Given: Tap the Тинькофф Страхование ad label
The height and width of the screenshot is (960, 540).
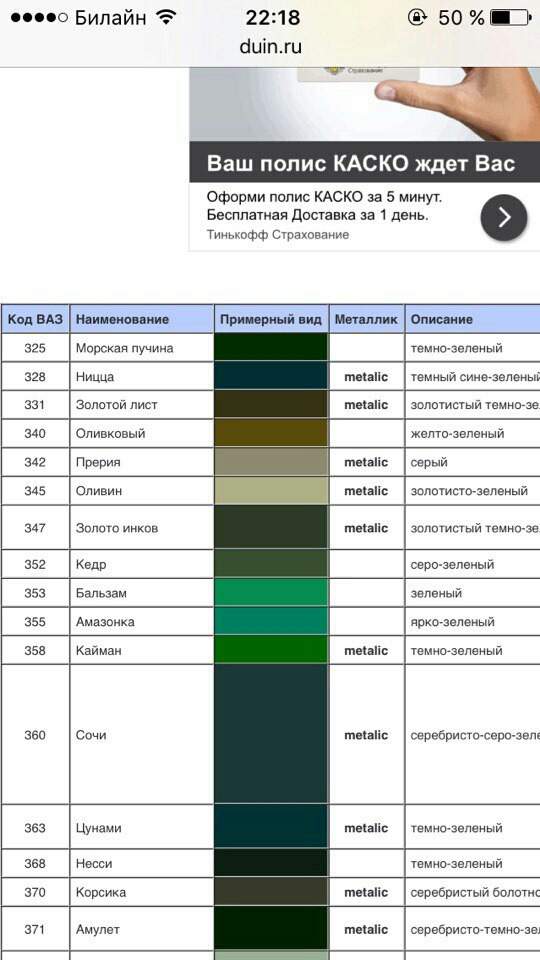Looking at the screenshot, I should click(x=278, y=235).
